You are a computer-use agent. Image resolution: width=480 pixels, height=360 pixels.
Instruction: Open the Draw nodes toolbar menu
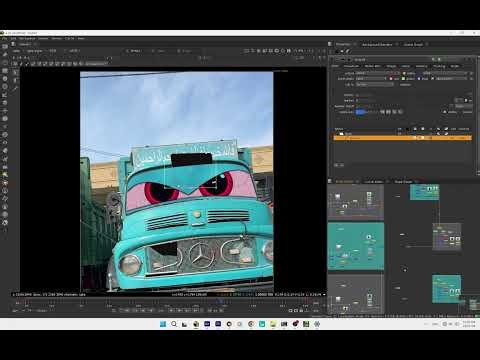pyautogui.click(x=5, y=54)
